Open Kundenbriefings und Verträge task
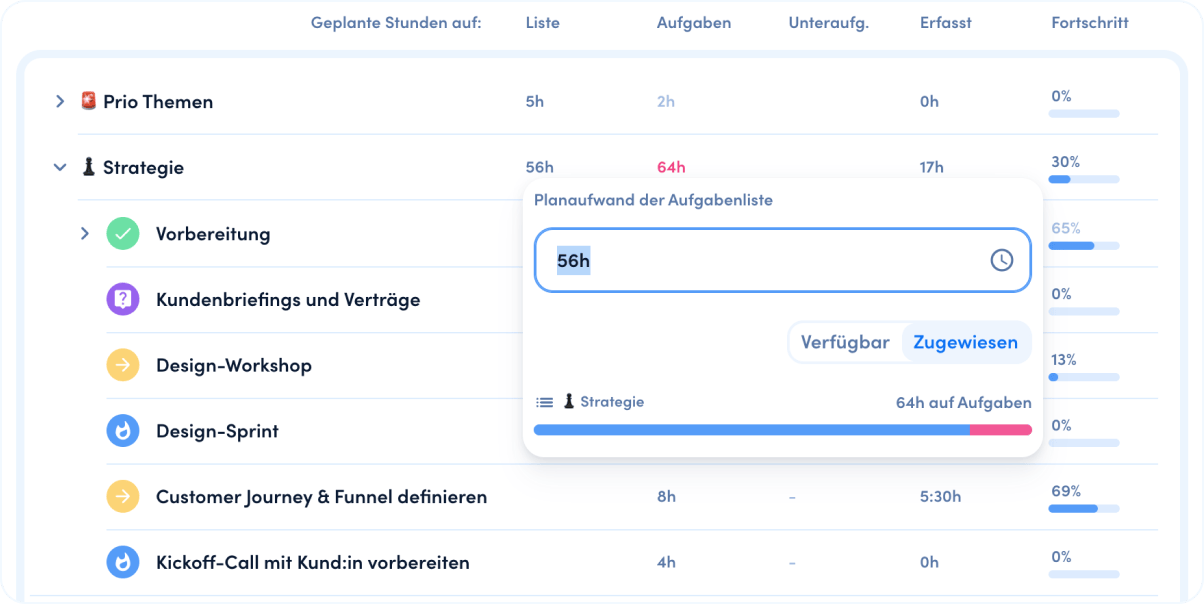The height and width of the screenshot is (604, 1204). (288, 299)
